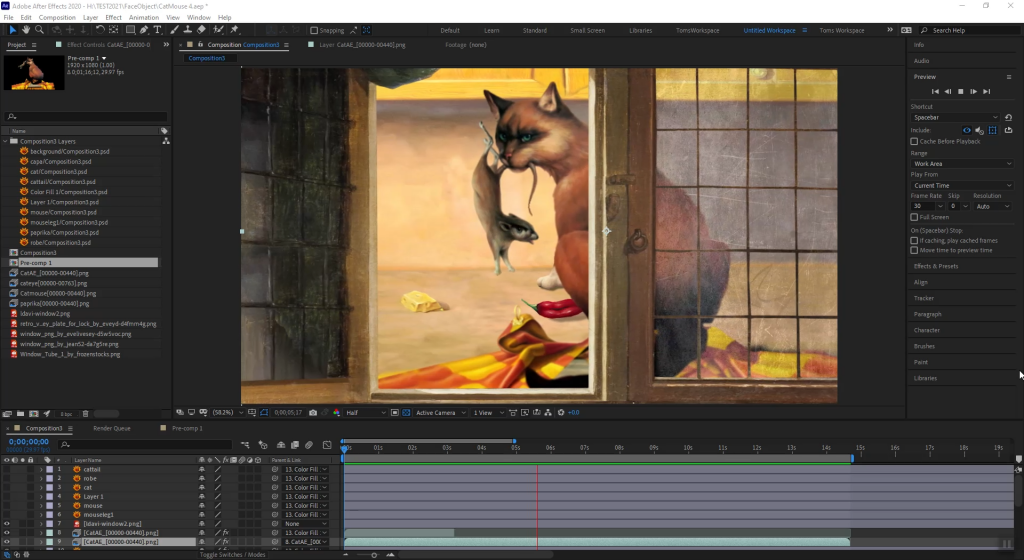
Task: Open viewer magnification 58.2% dropdown
Action: (x=227, y=412)
